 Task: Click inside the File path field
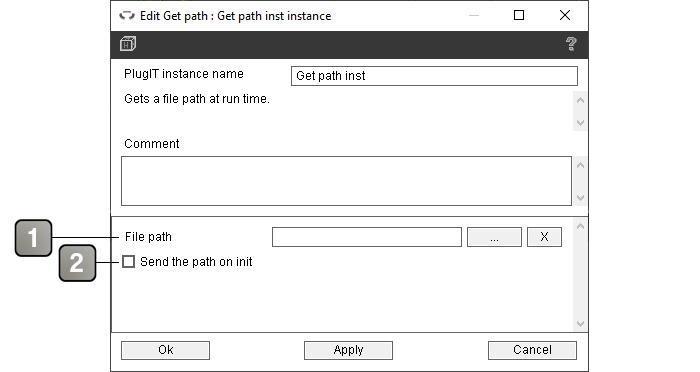367,237
